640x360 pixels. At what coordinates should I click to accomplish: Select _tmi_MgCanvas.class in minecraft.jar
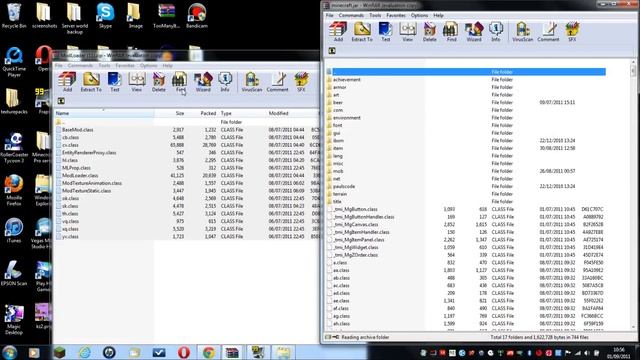point(356,224)
